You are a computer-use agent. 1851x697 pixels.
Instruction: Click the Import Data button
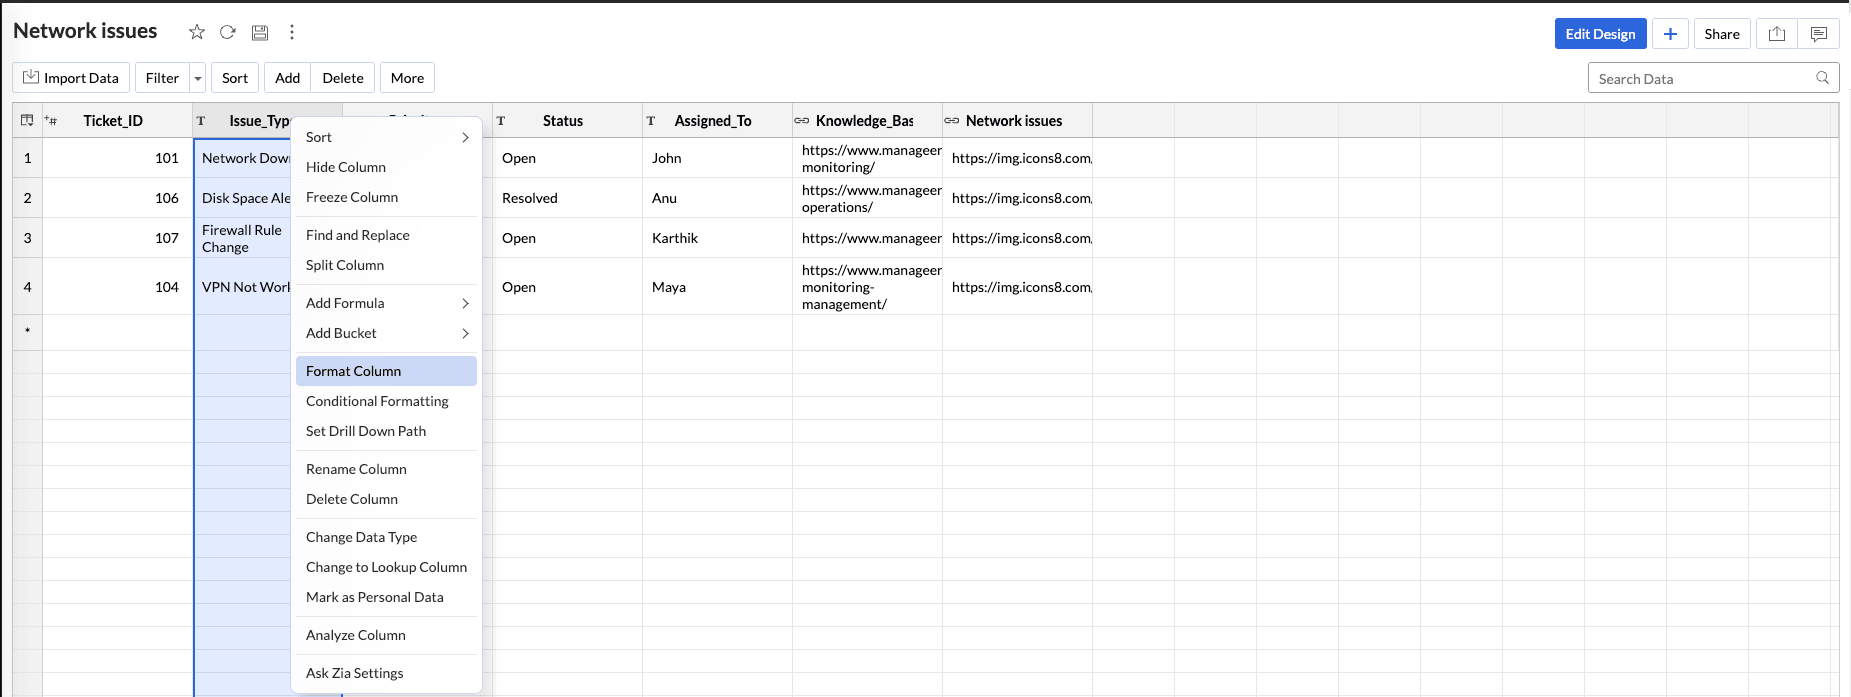coord(71,78)
